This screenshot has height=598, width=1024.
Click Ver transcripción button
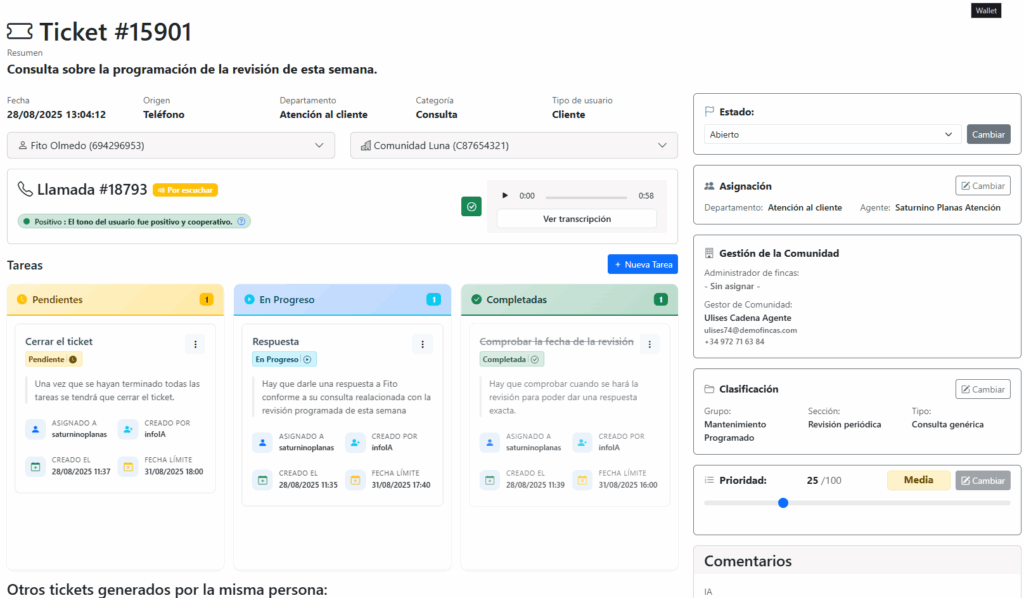[x=576, y=219]
